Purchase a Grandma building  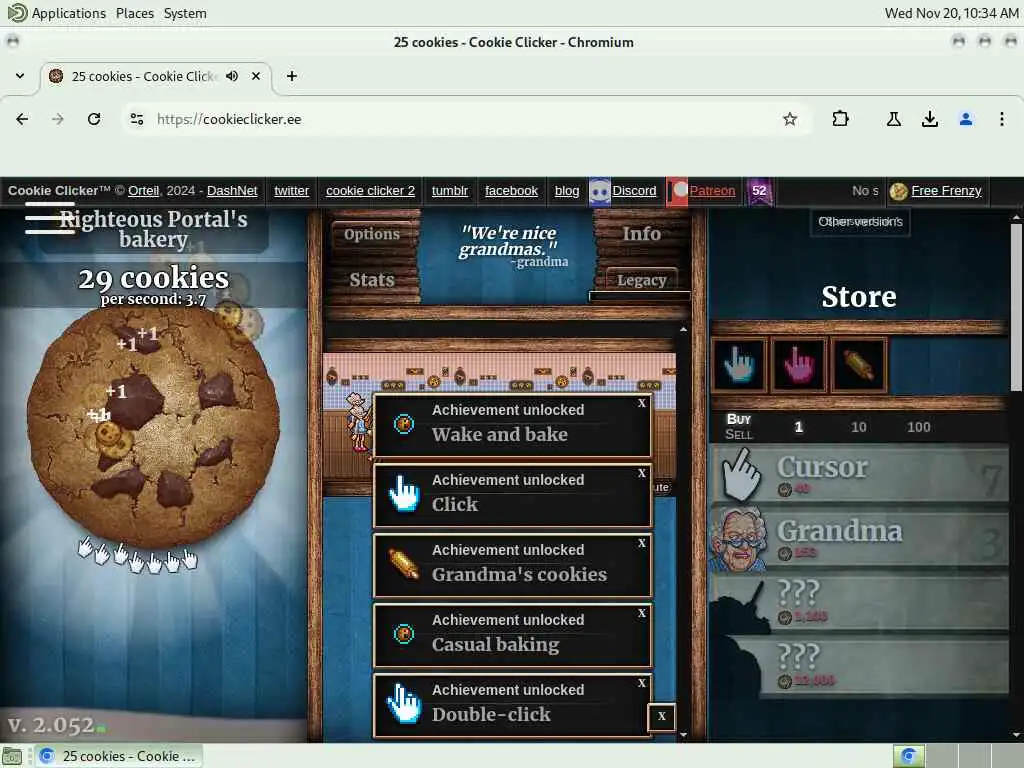(859, 539)
